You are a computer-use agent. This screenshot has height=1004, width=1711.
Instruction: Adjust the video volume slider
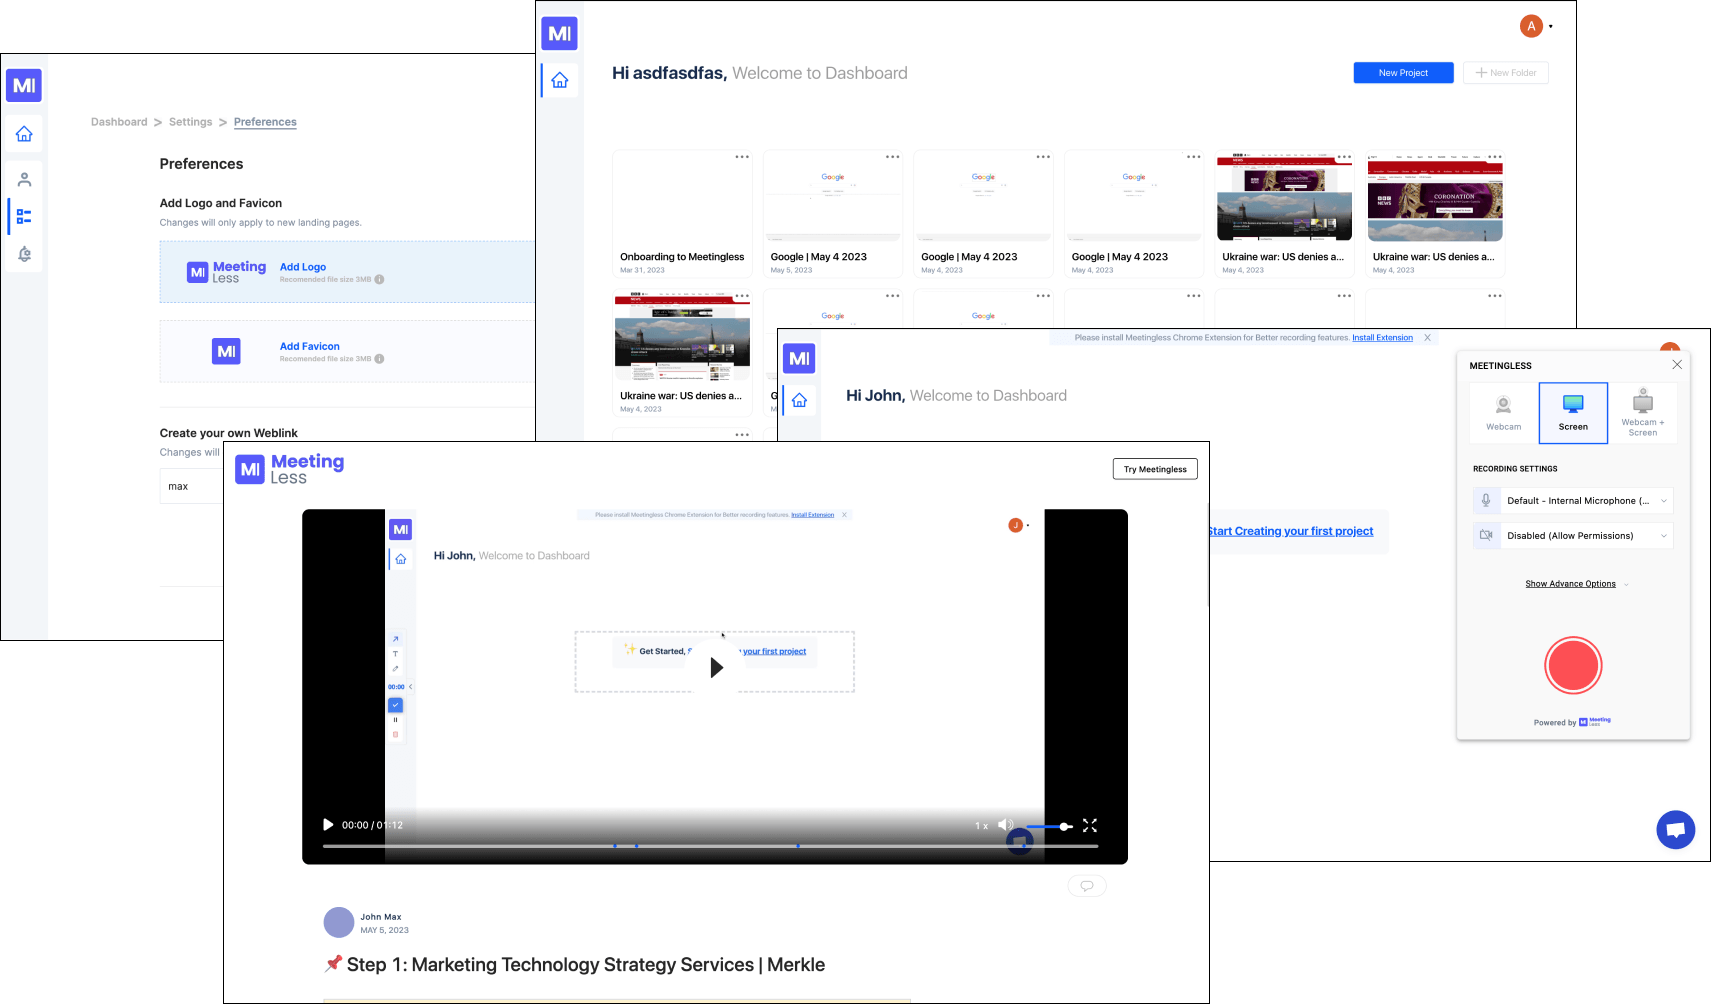1050,826
